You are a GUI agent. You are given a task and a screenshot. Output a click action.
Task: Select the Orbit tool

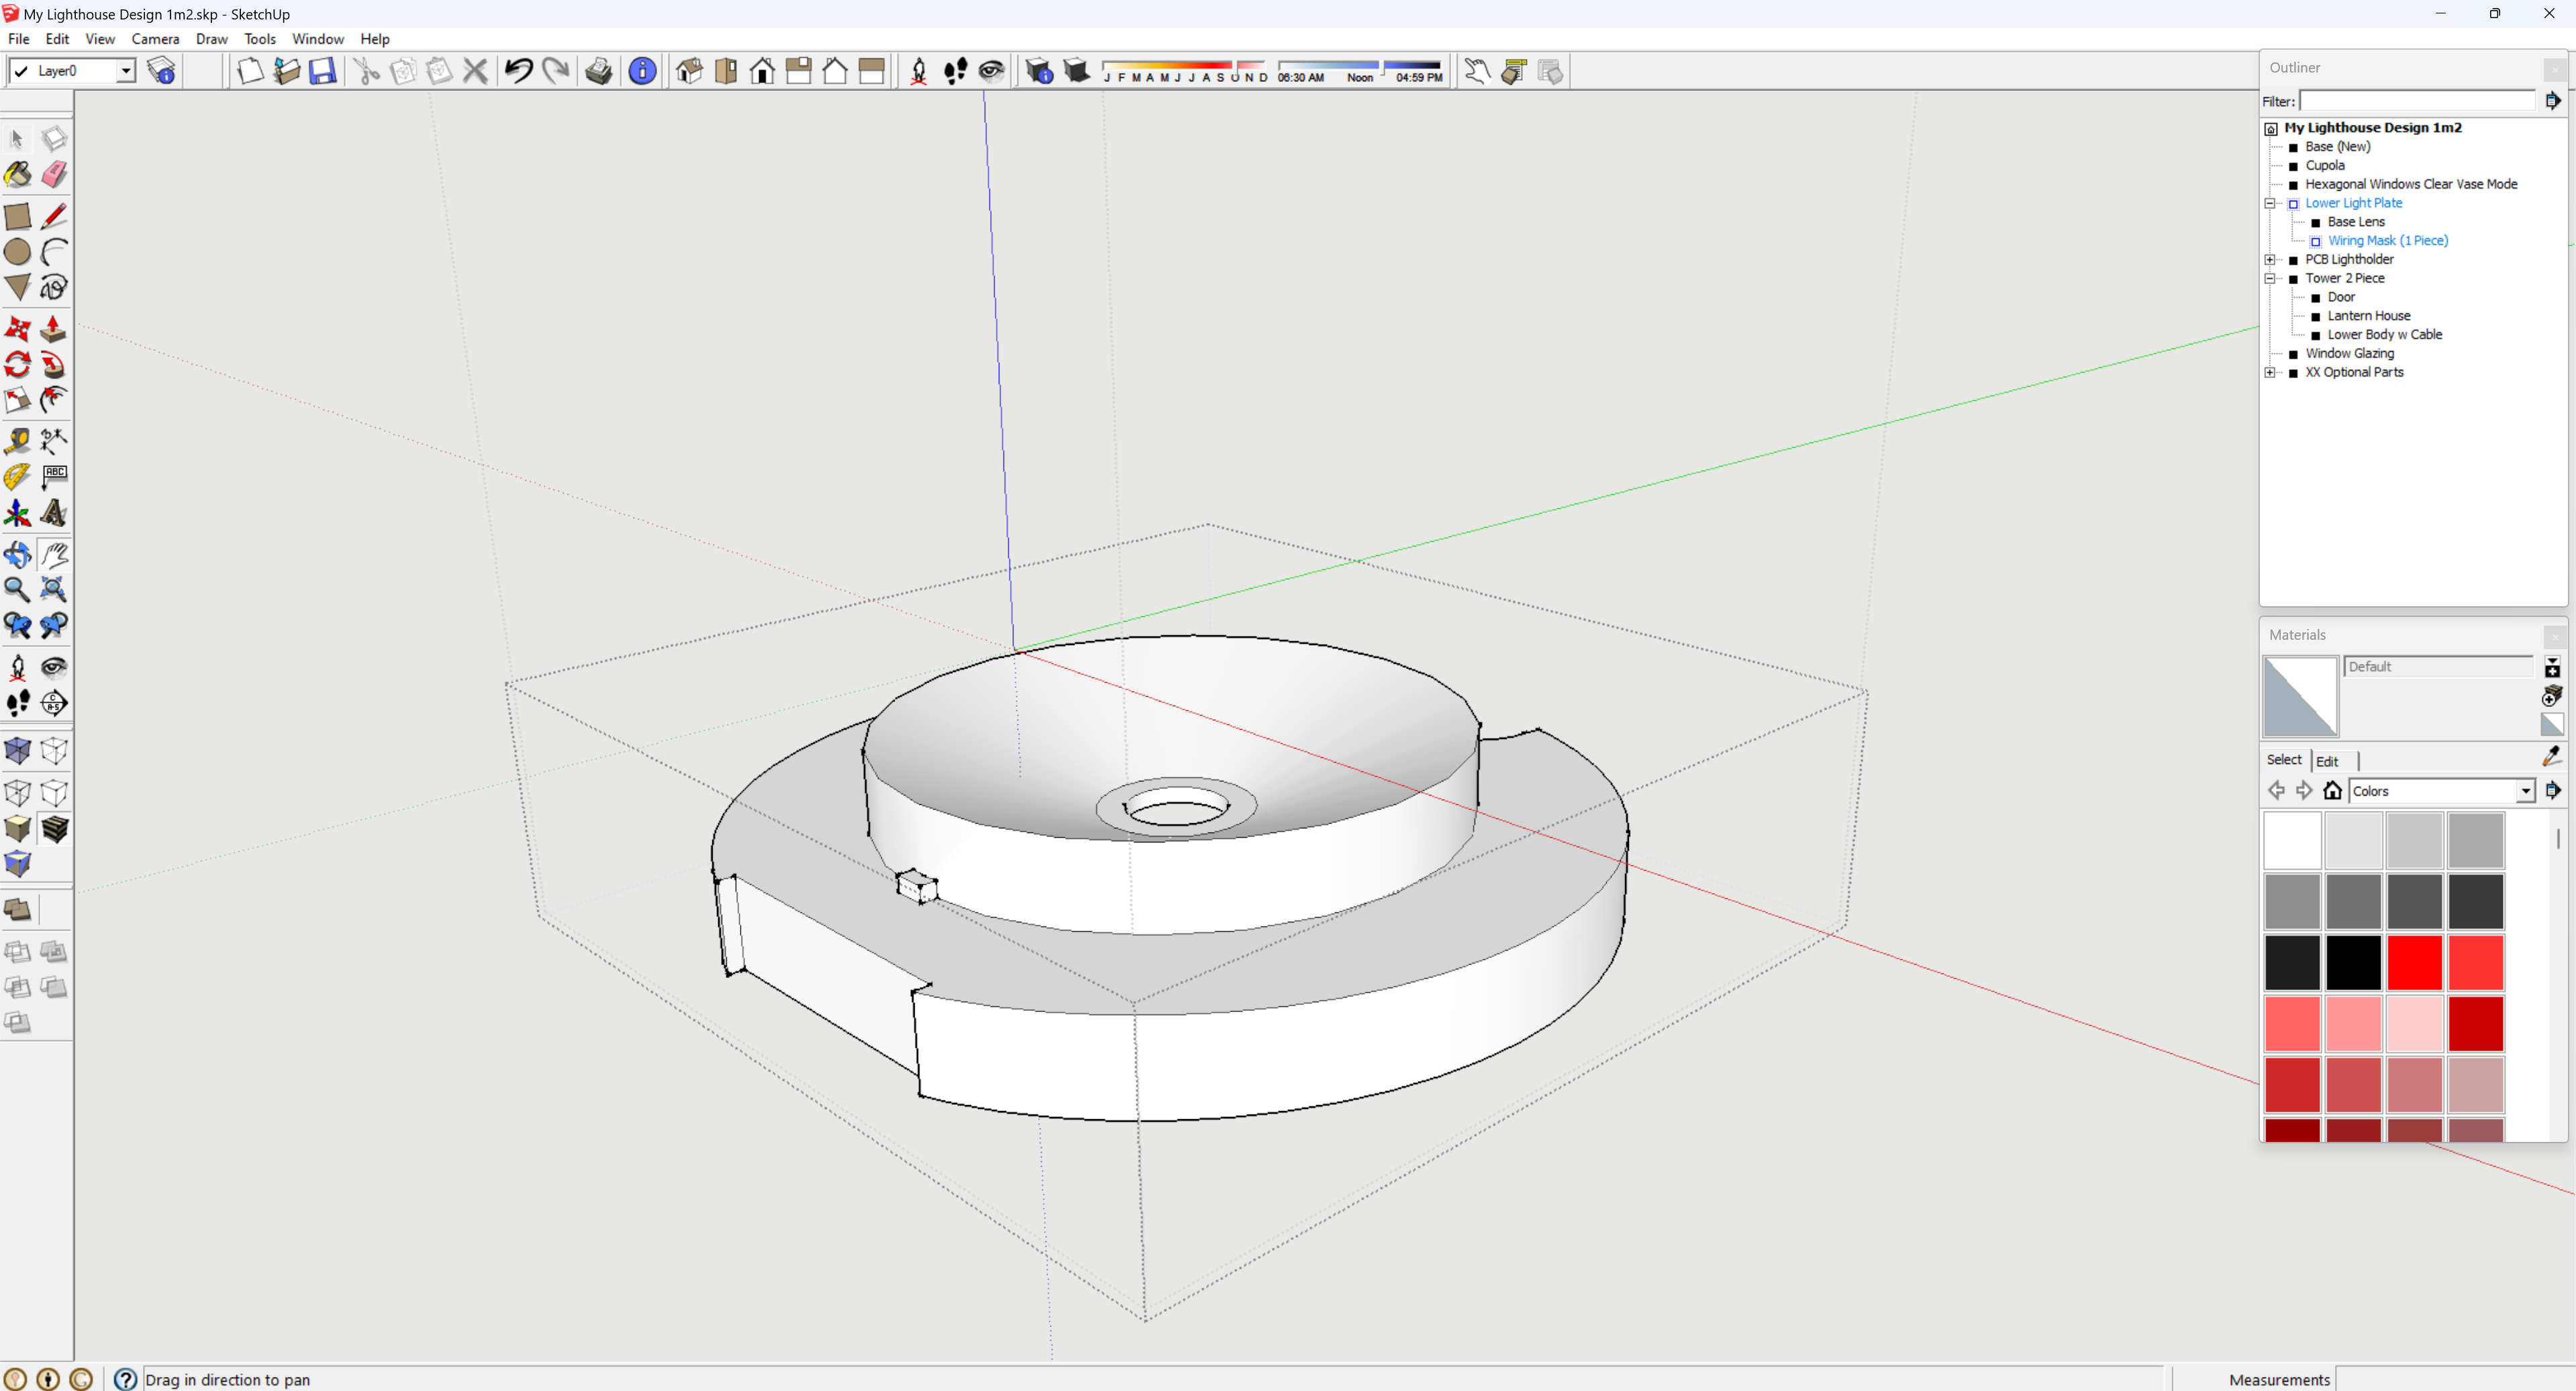[17, 554]
